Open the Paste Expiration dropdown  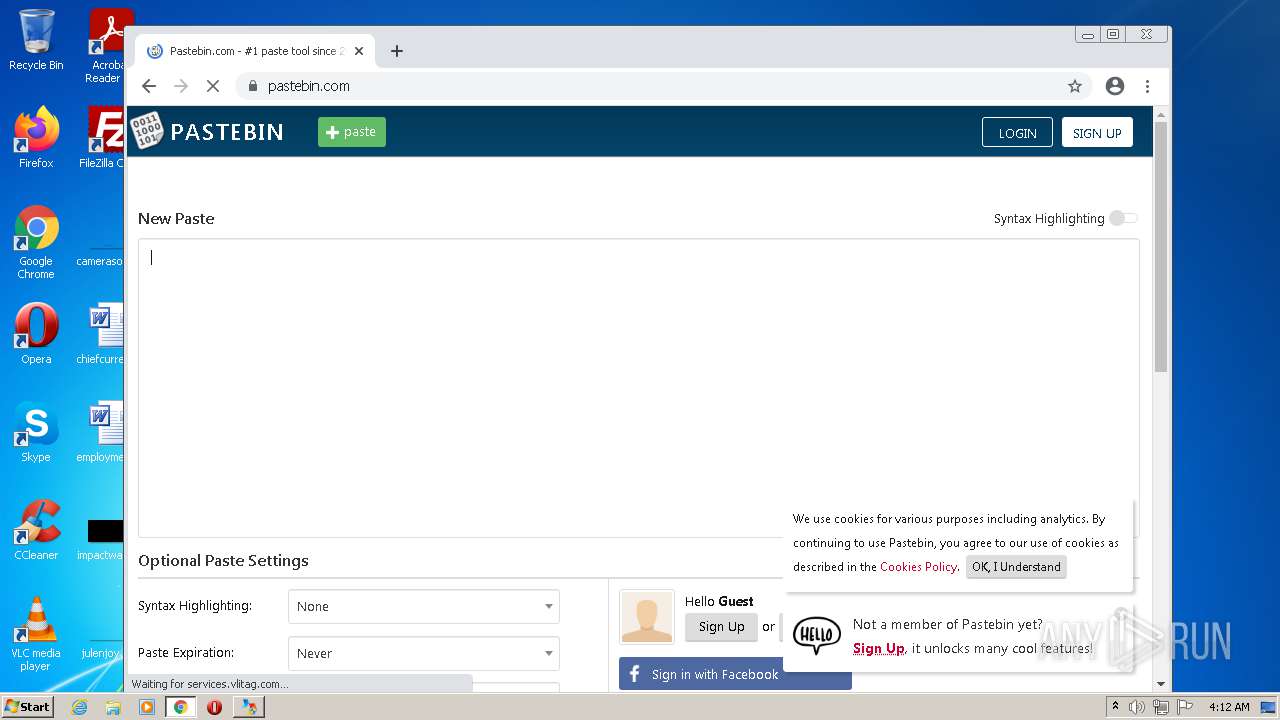pyautogui.click(x=424, y=653)
